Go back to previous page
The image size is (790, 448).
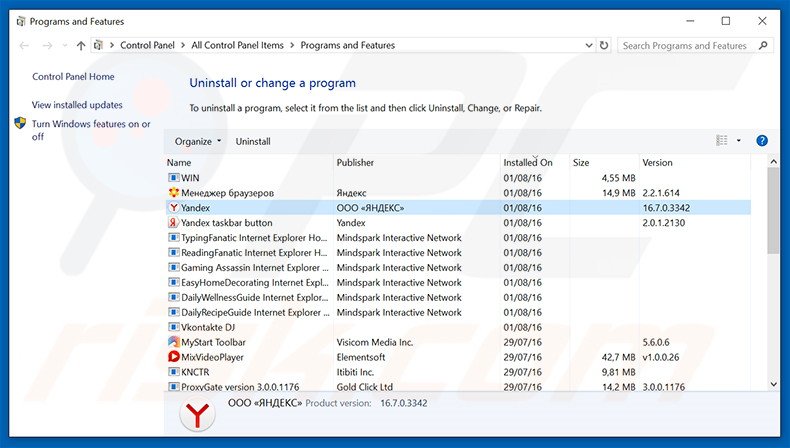(24, 45)
